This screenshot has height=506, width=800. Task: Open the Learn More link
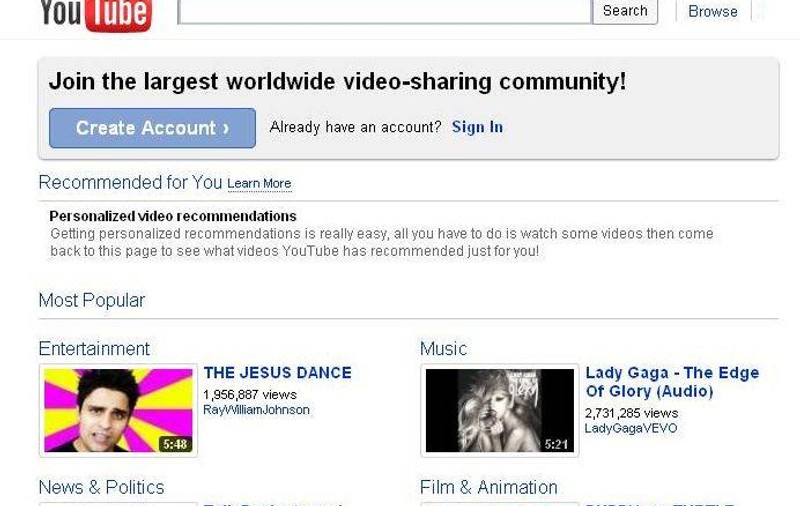[259, 184]
